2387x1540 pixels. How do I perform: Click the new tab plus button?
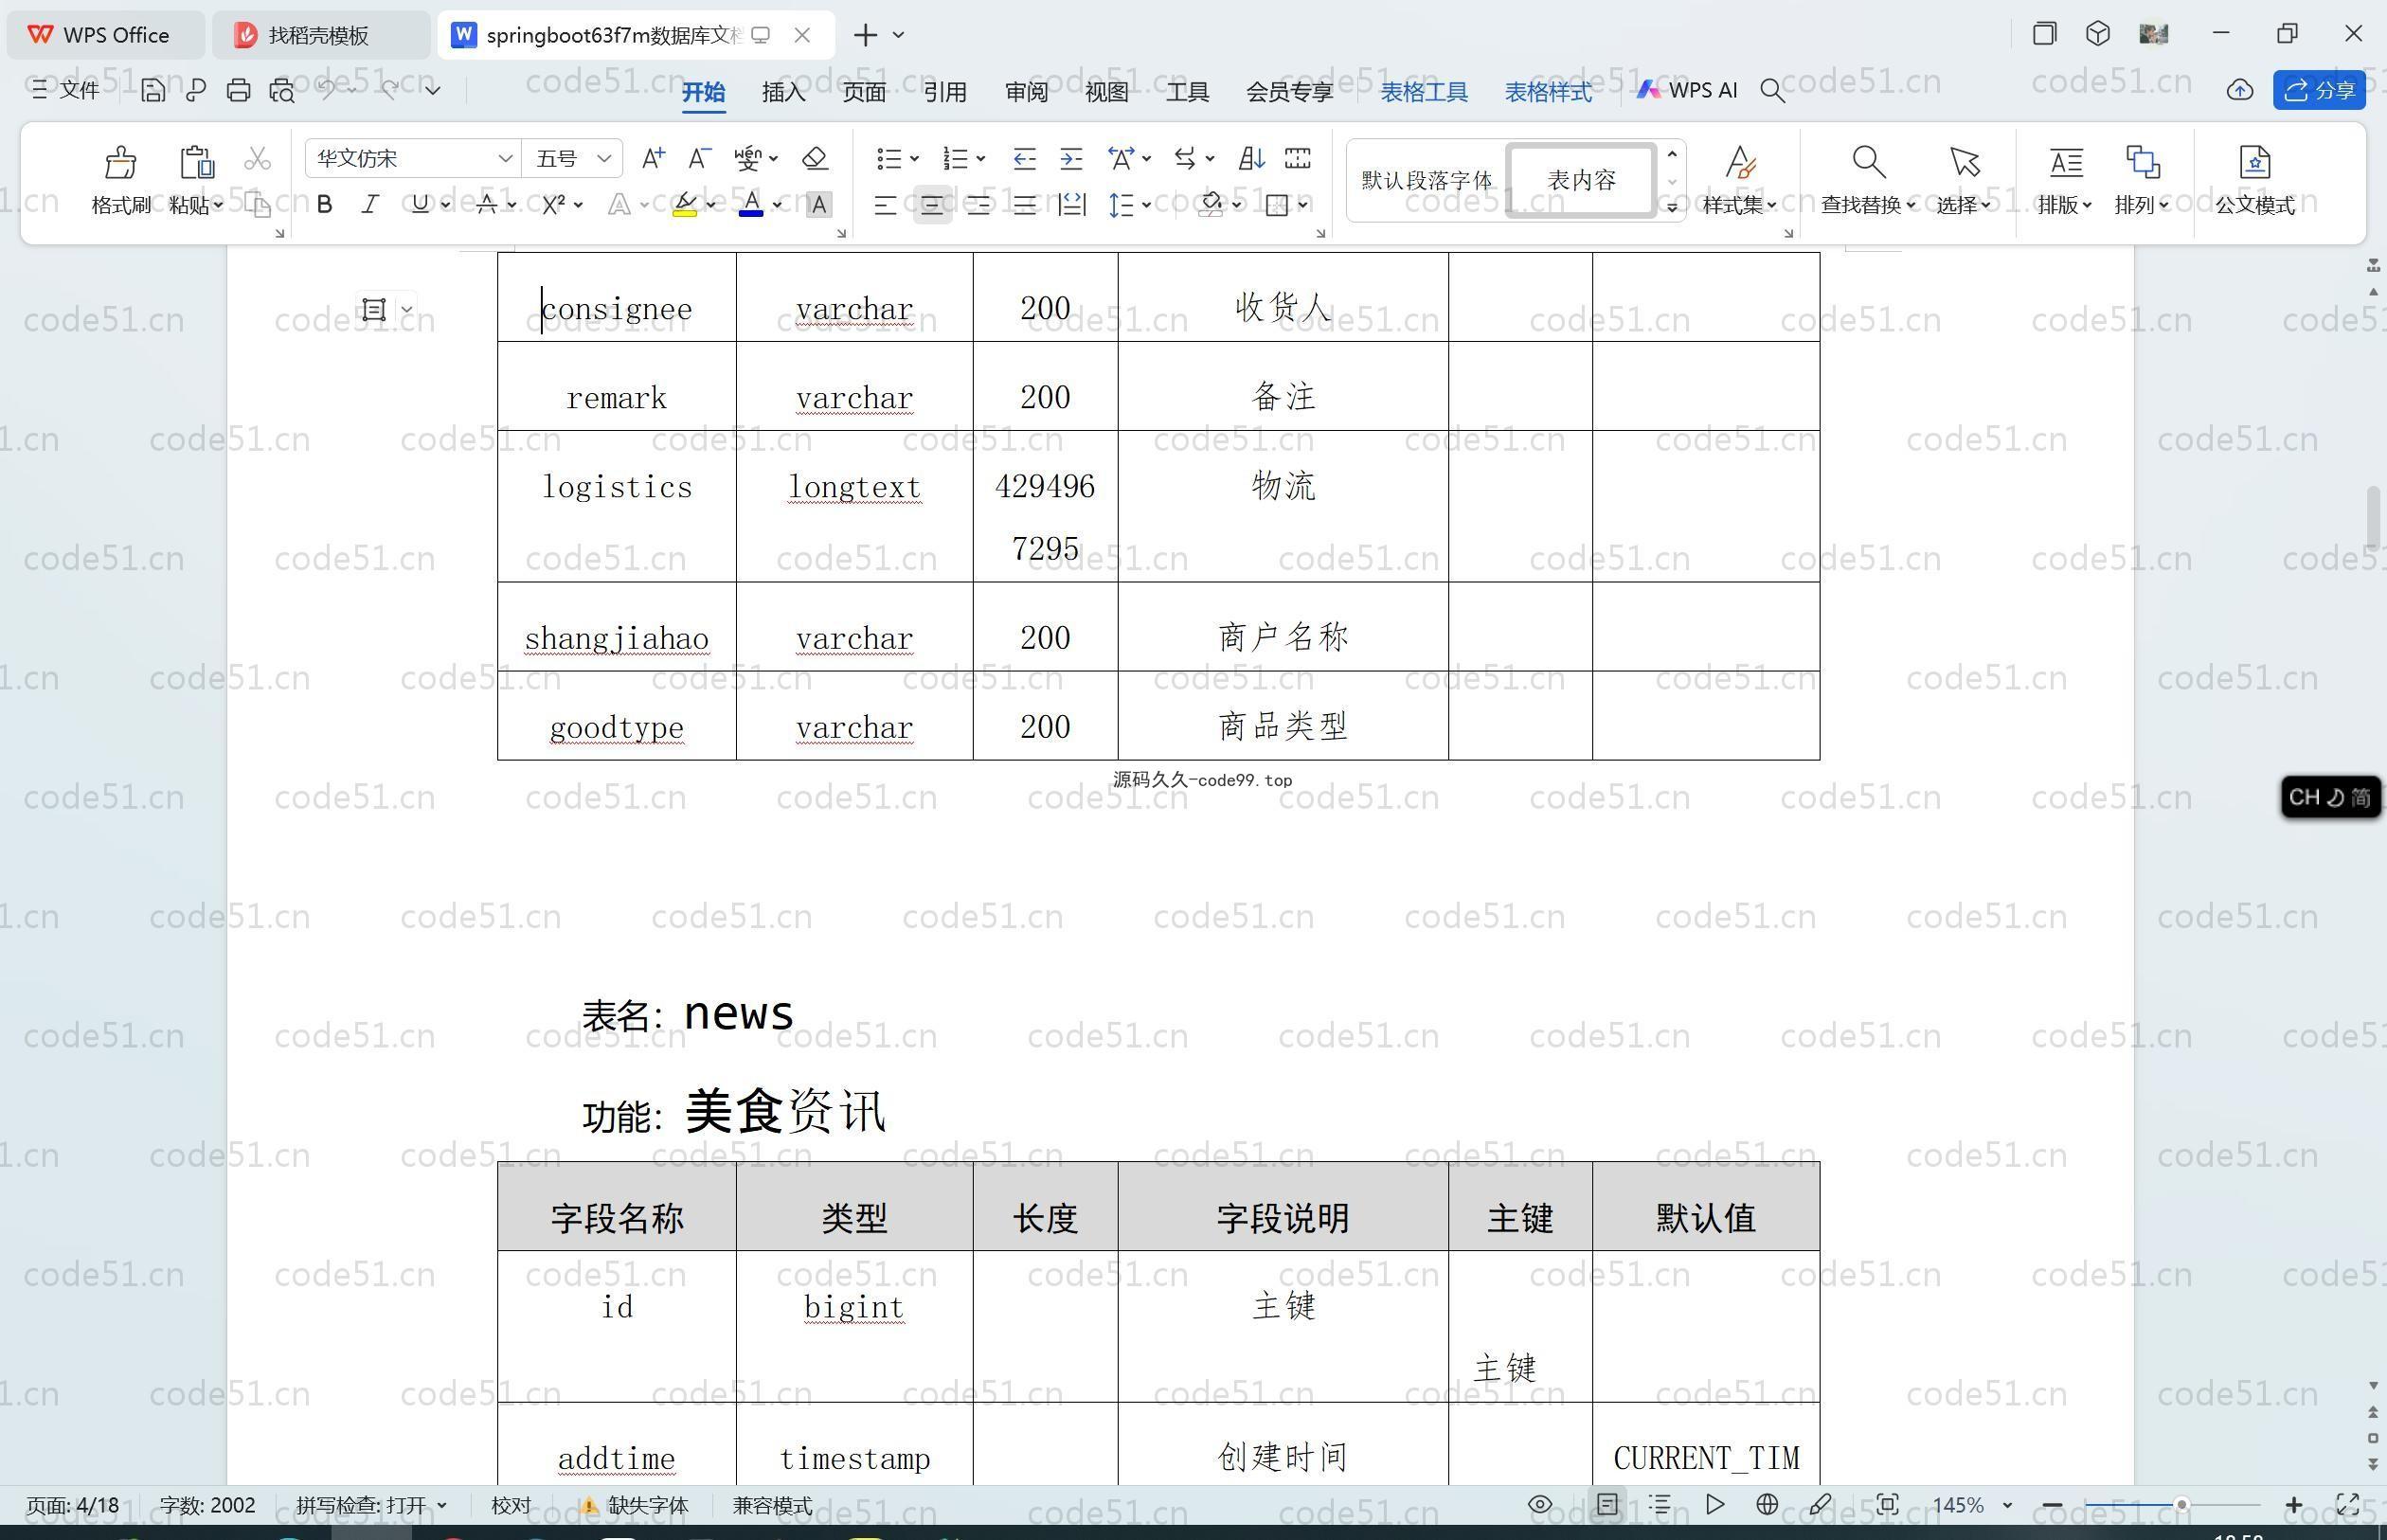pos(865,35)
